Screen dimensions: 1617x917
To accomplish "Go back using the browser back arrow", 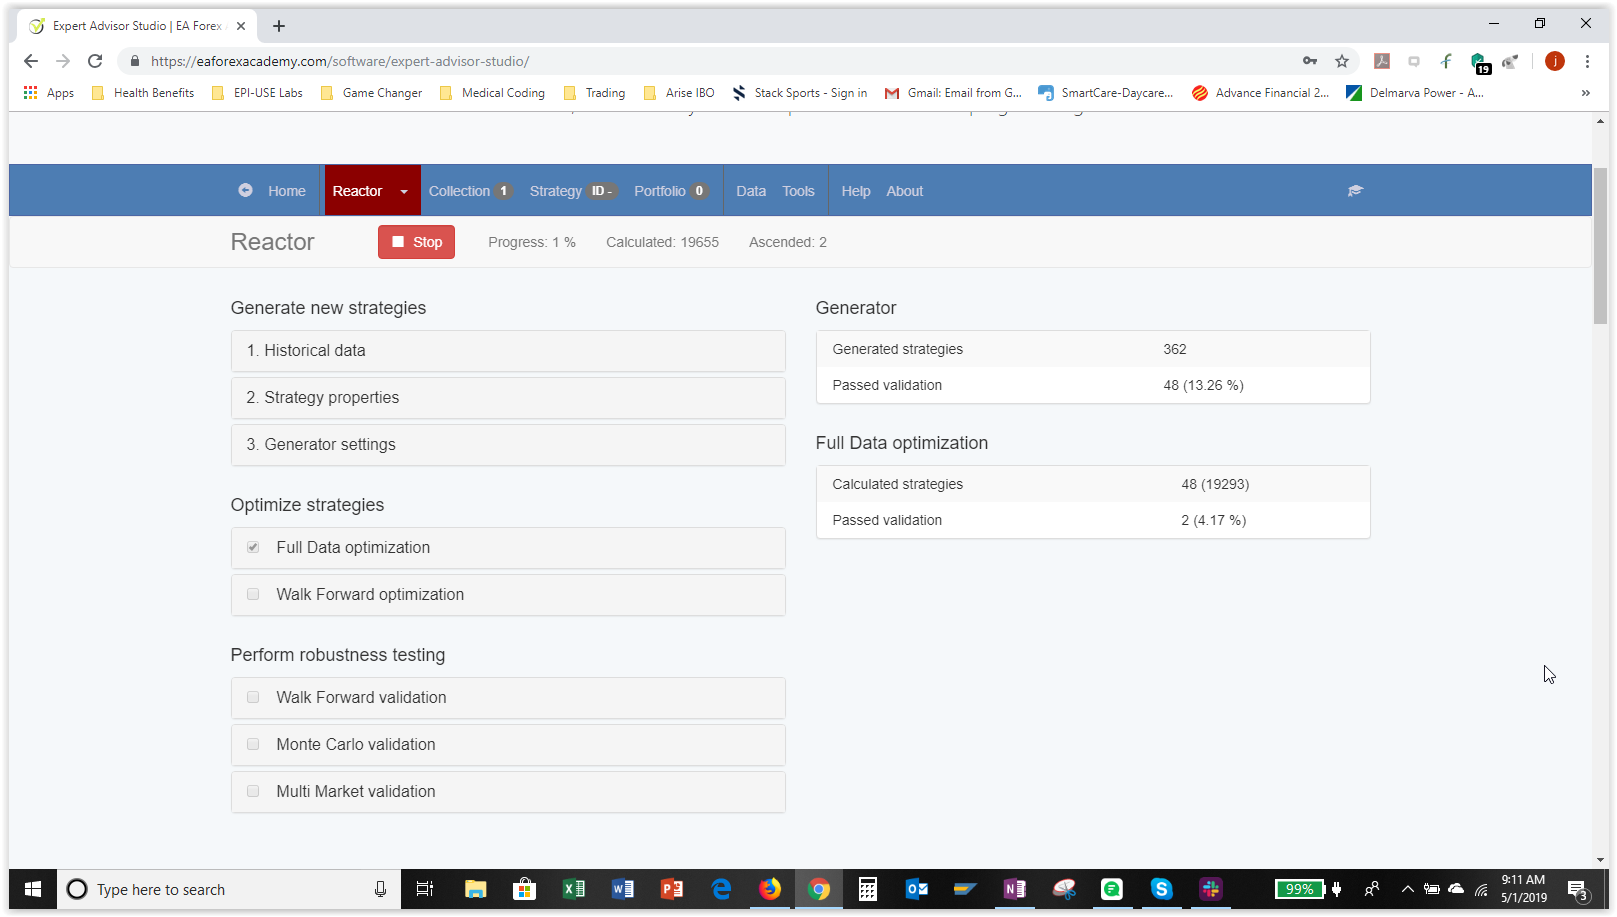I will pyautogui.click(x=31, y=61).
